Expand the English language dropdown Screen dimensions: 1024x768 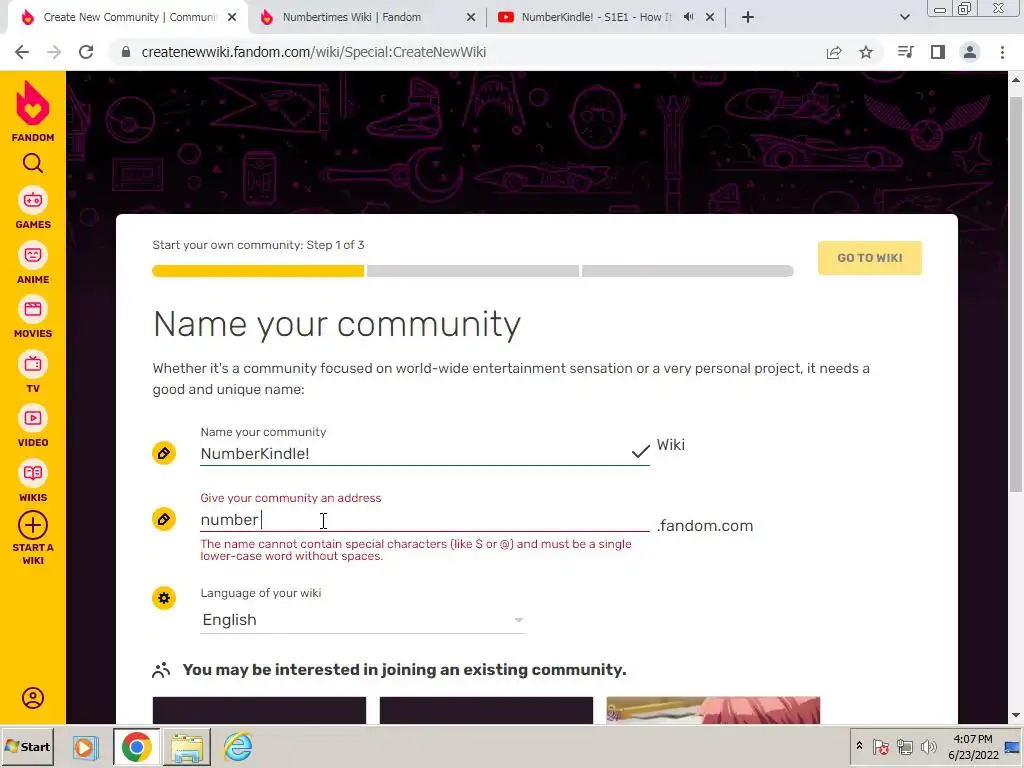pos(362,620)
